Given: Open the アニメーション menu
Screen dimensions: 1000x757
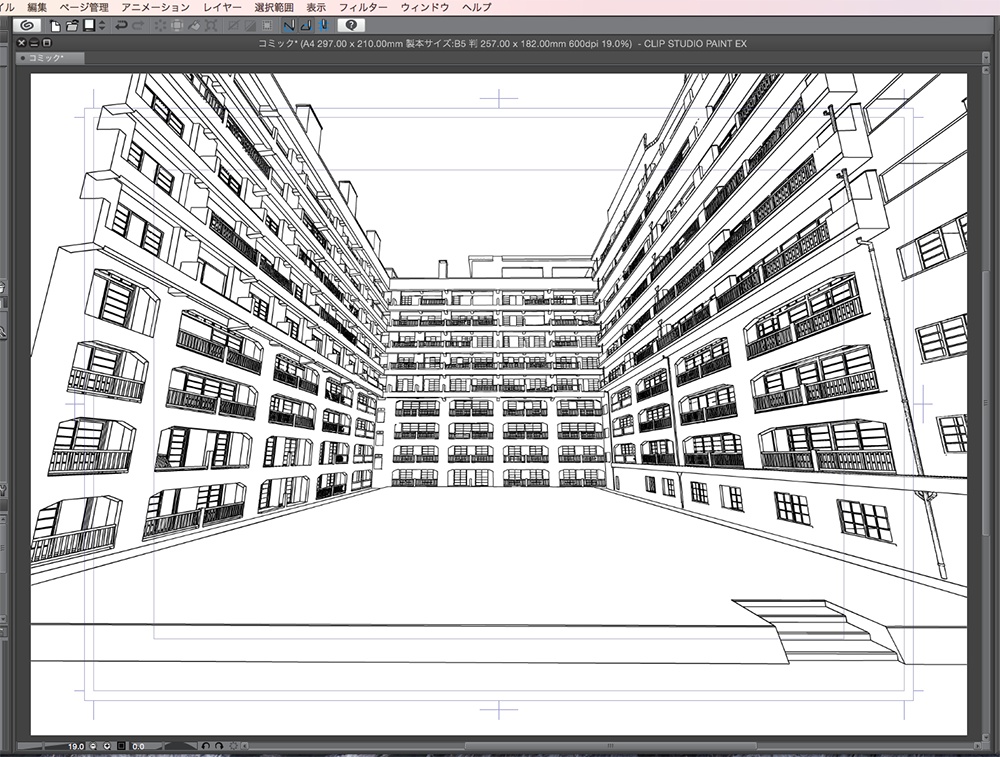Looking at the screenshot, I should click(156, 7).
